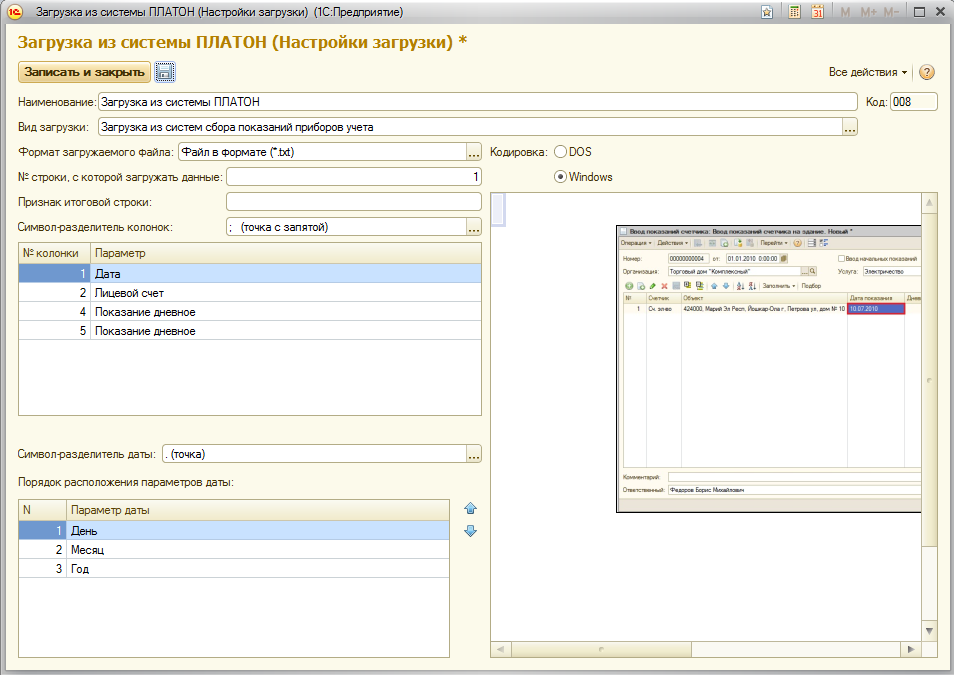
Task: Move date parameter down with the down arrow
Action: 470,531
